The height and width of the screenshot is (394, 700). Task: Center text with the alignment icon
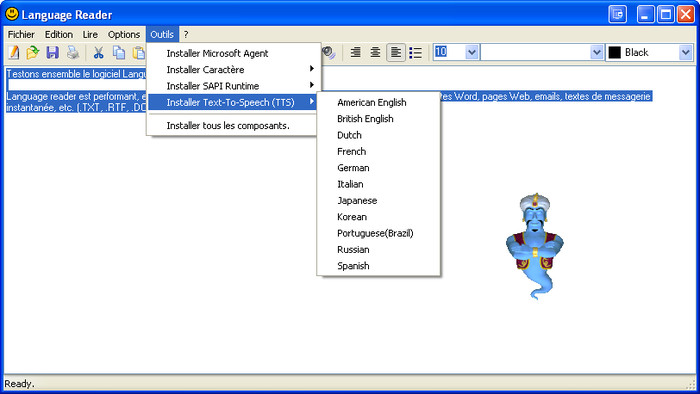[375, 53]
